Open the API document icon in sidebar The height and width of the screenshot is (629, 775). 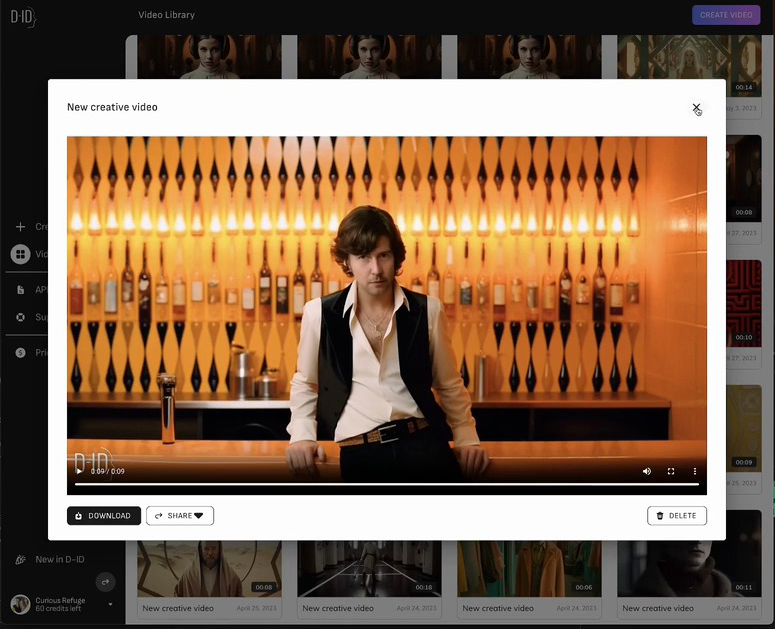pos(20,290)
